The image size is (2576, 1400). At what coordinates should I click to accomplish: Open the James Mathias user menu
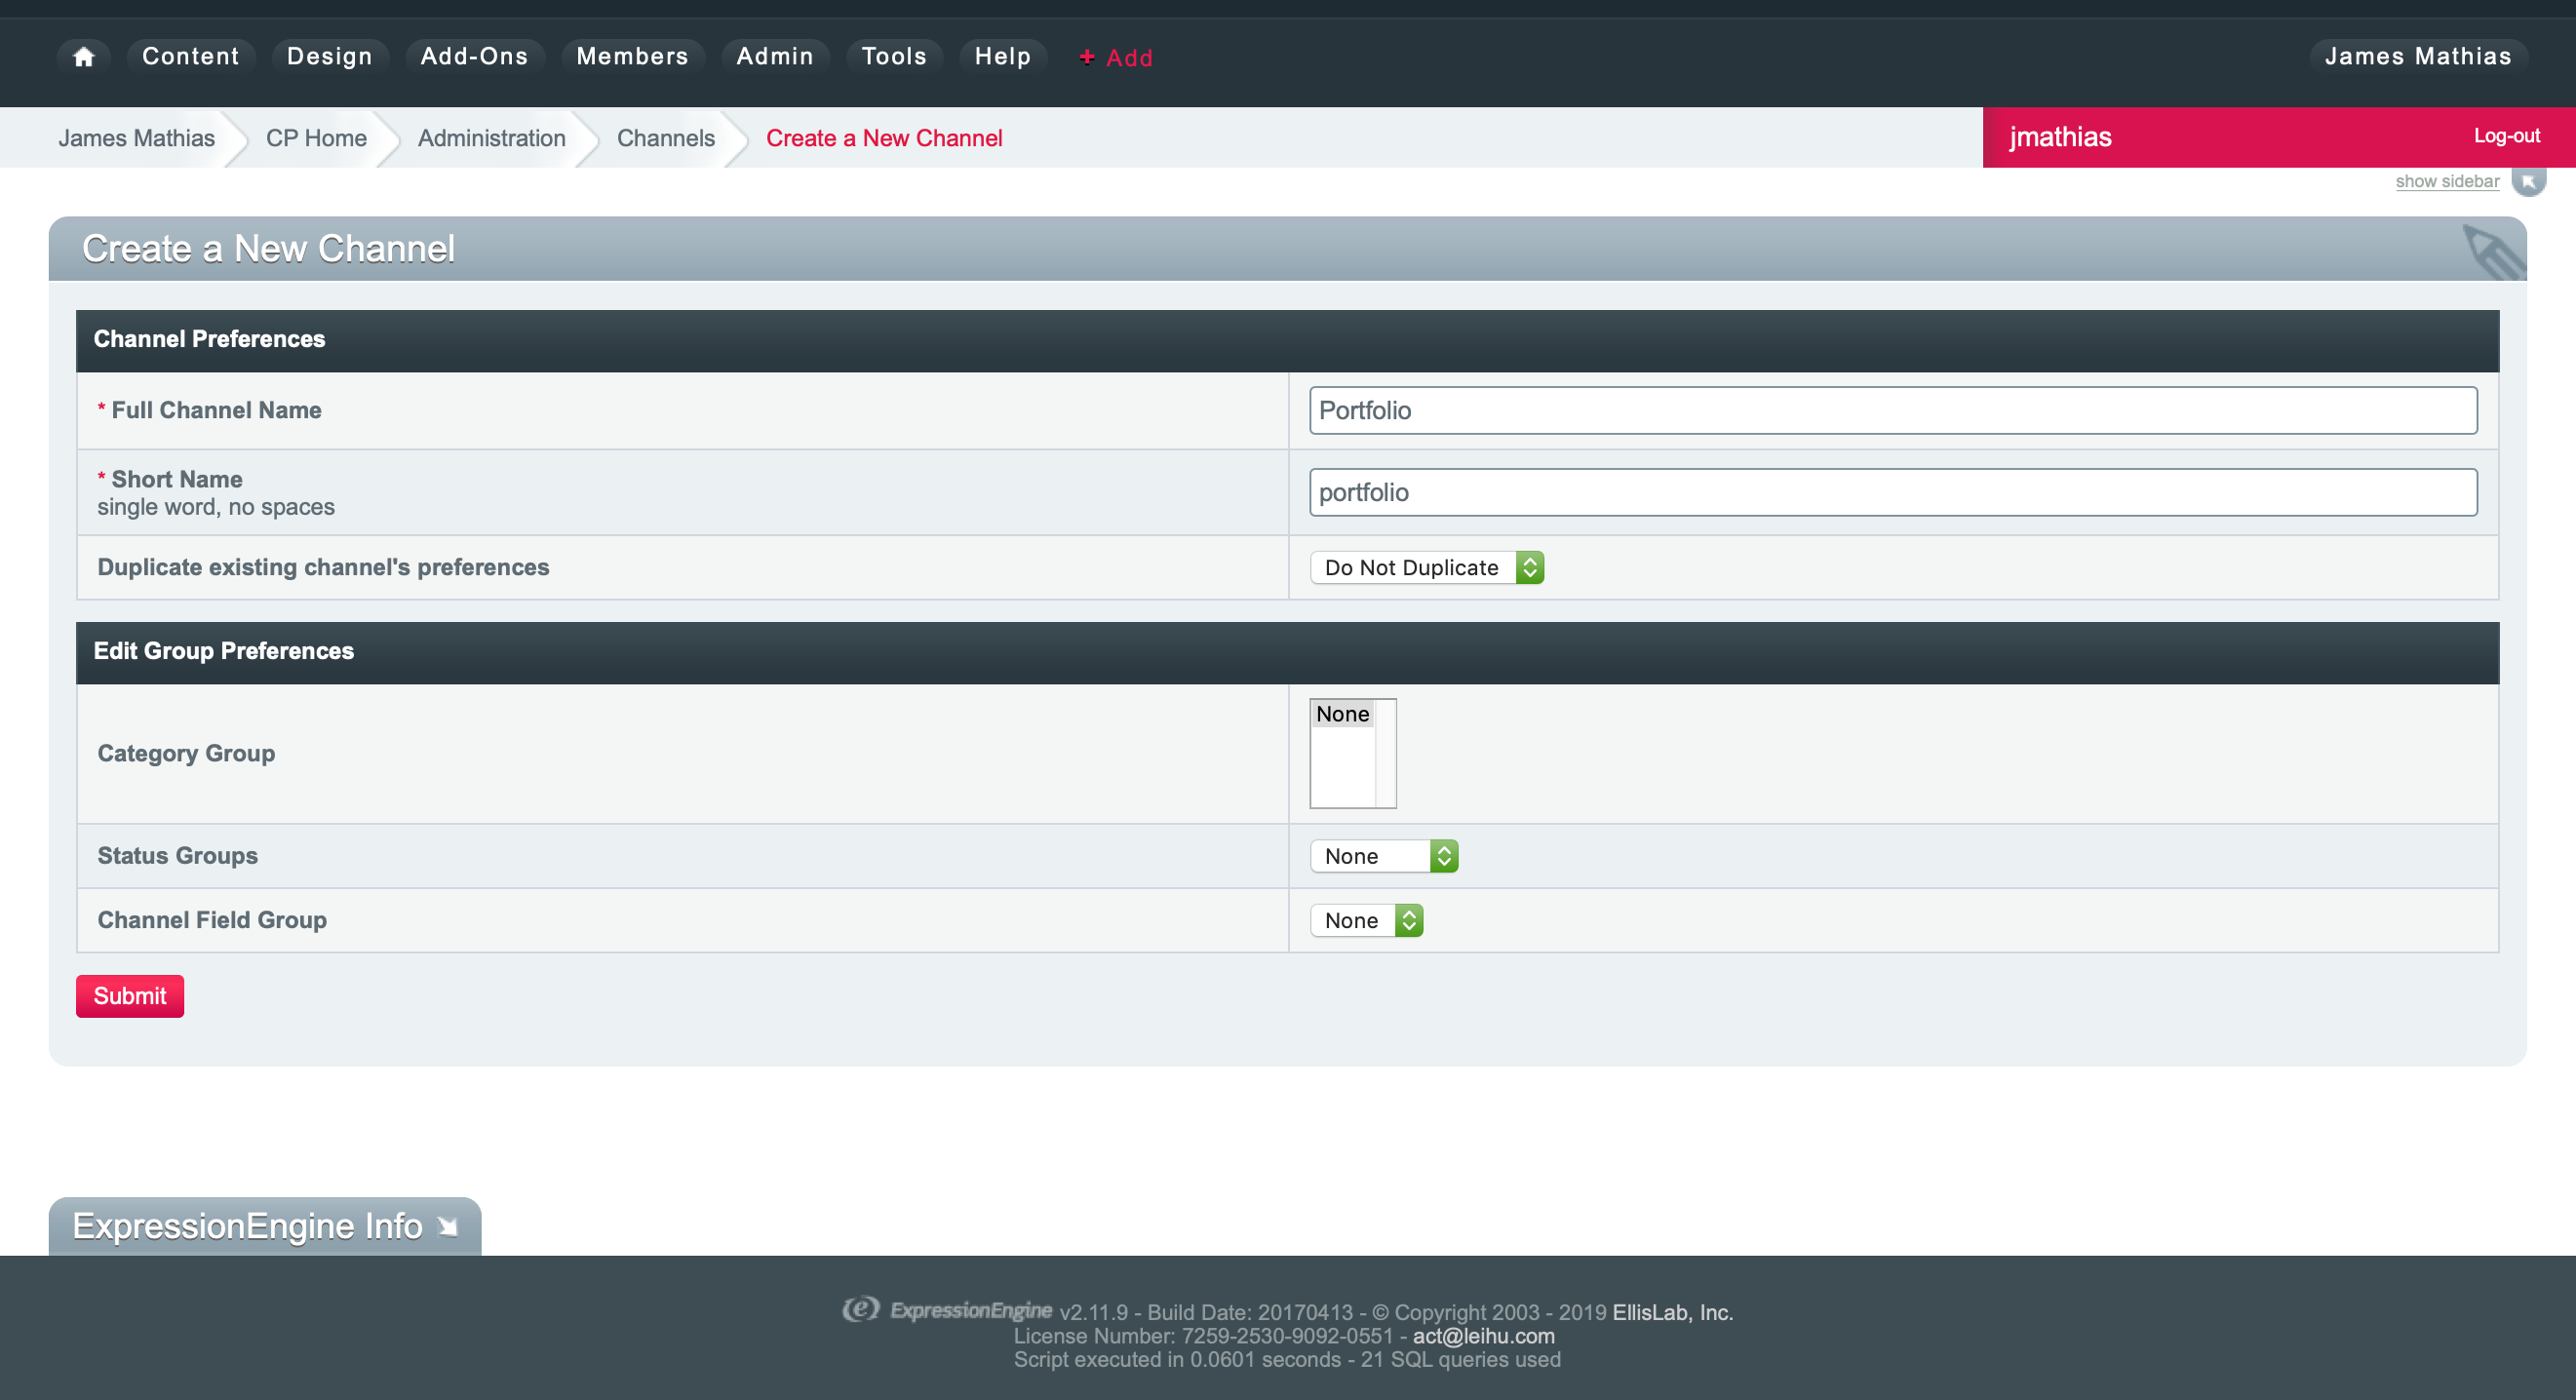coord(2418,57)
